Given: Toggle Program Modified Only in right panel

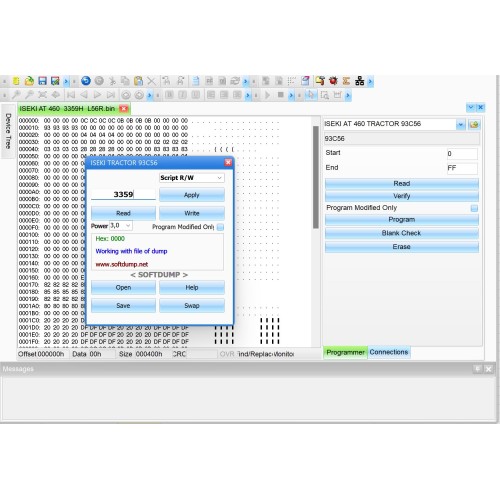Looking at the screenshot, I should tap(474, 208).
